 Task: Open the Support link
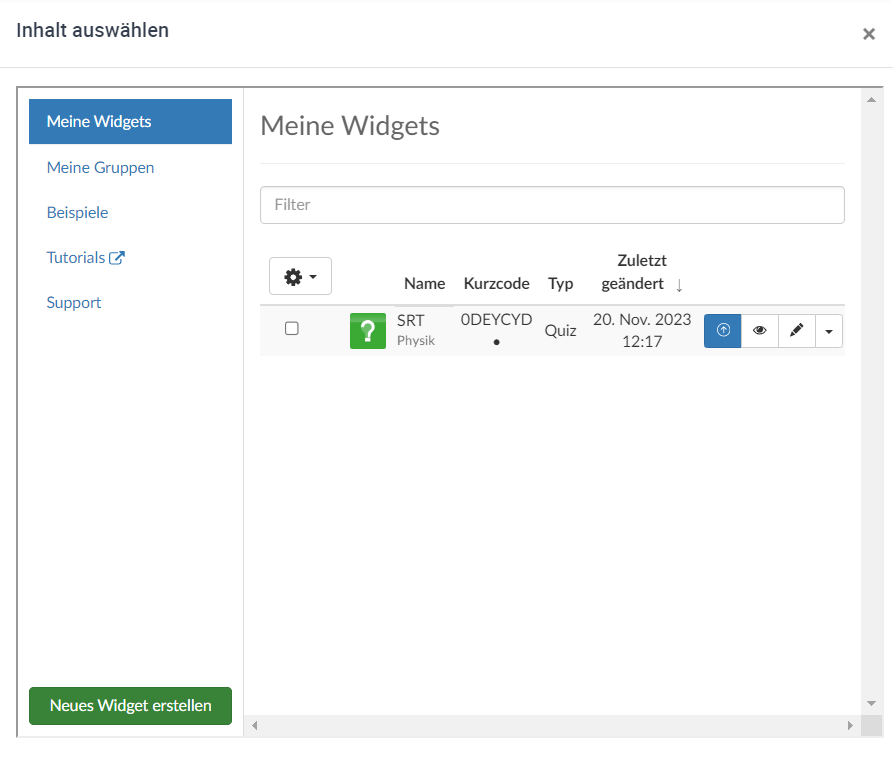[x=74, y=303]
